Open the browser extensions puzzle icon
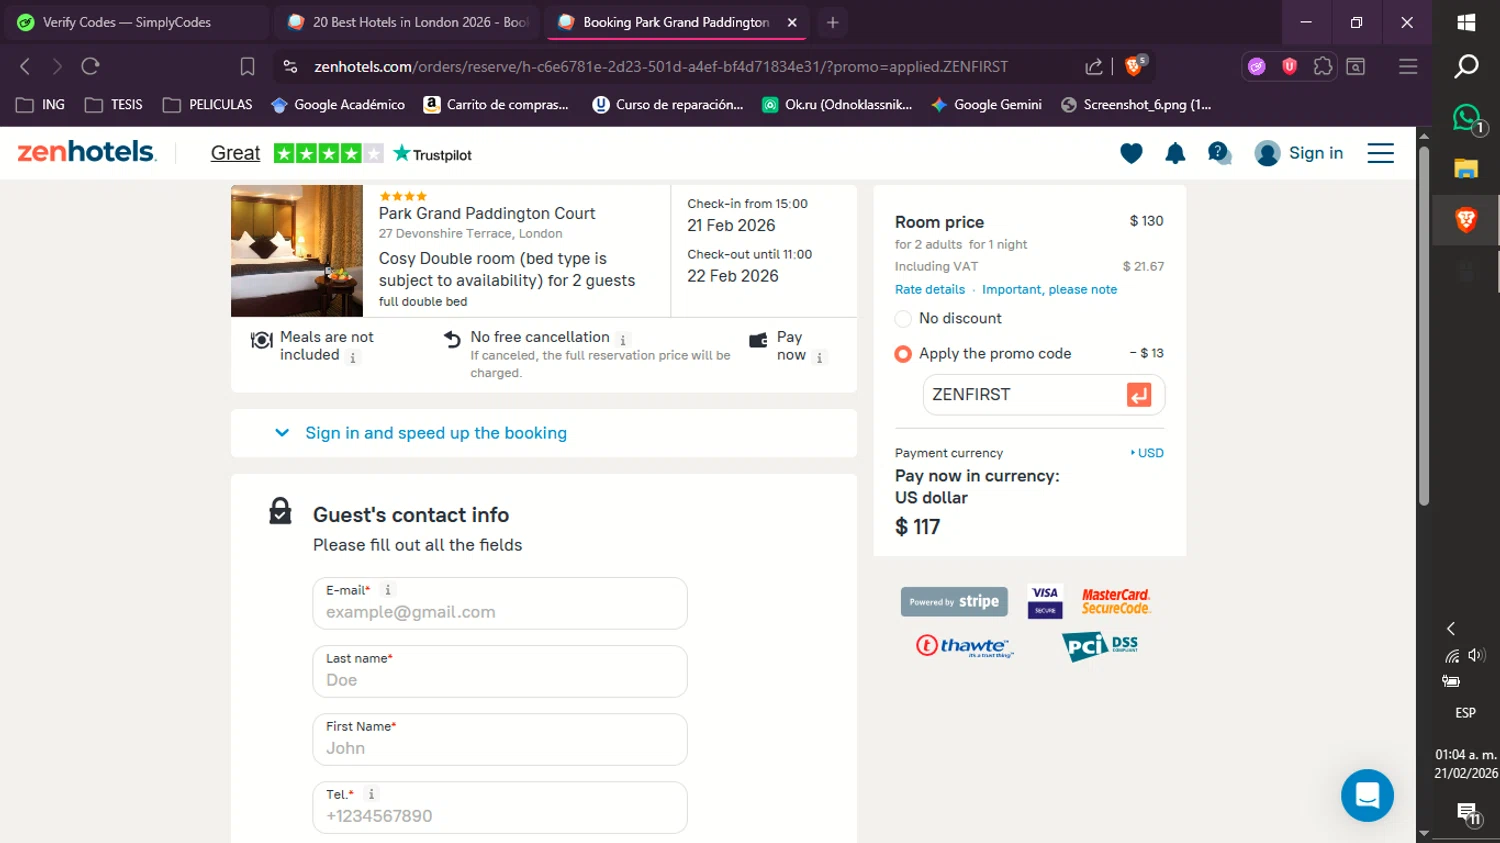Viewport: 1500px width, 843px height. 1323,66
